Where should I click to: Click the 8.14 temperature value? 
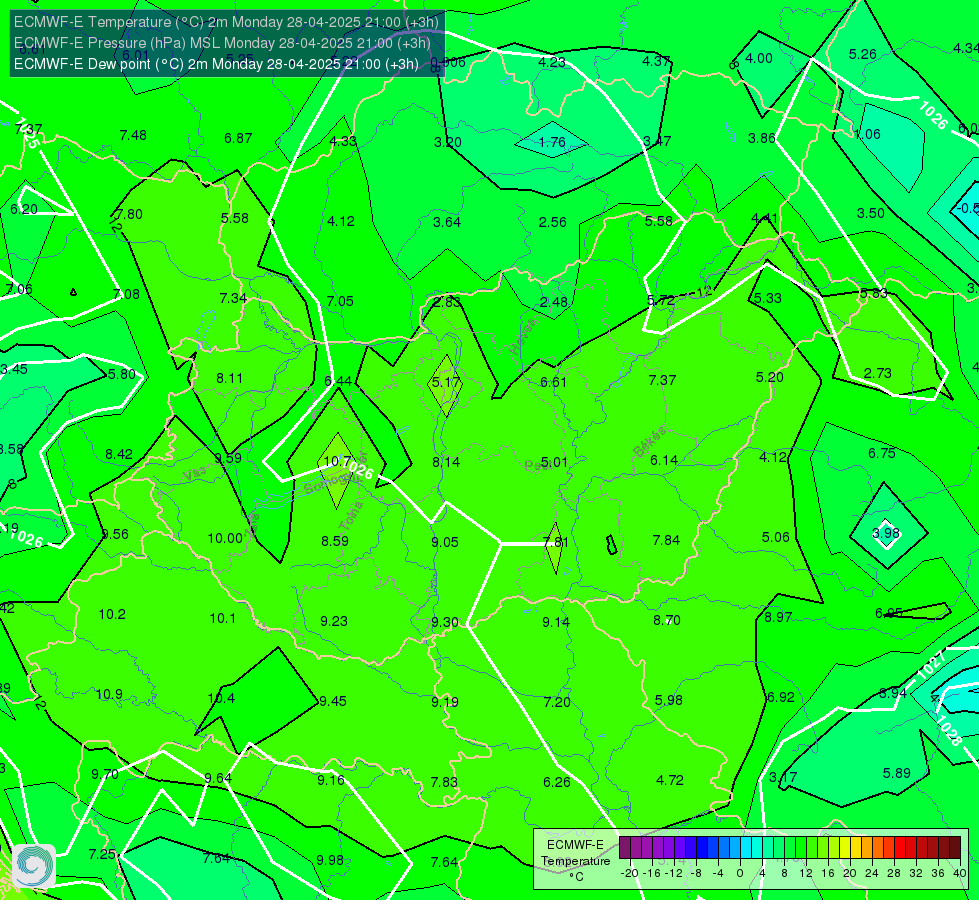pyautogui.click(x=446, y=462)
